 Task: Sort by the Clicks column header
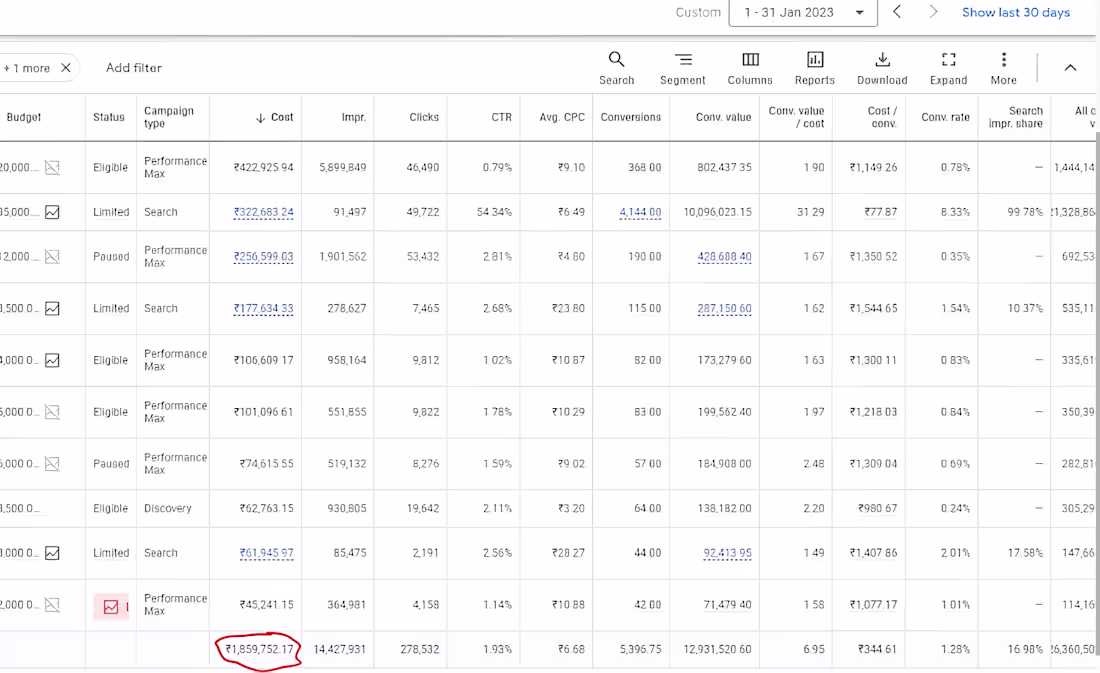pyautogui.click(x=424, y=117)
